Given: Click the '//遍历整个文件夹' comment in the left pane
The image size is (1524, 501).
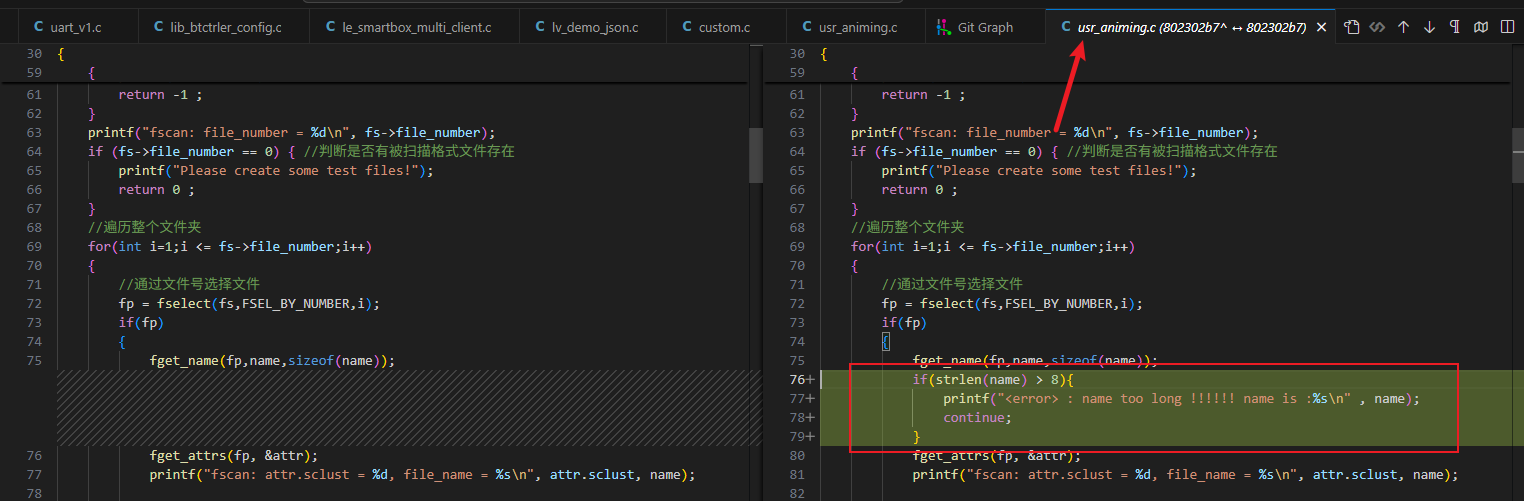Looking at the screenshot, I should point(145,227).
